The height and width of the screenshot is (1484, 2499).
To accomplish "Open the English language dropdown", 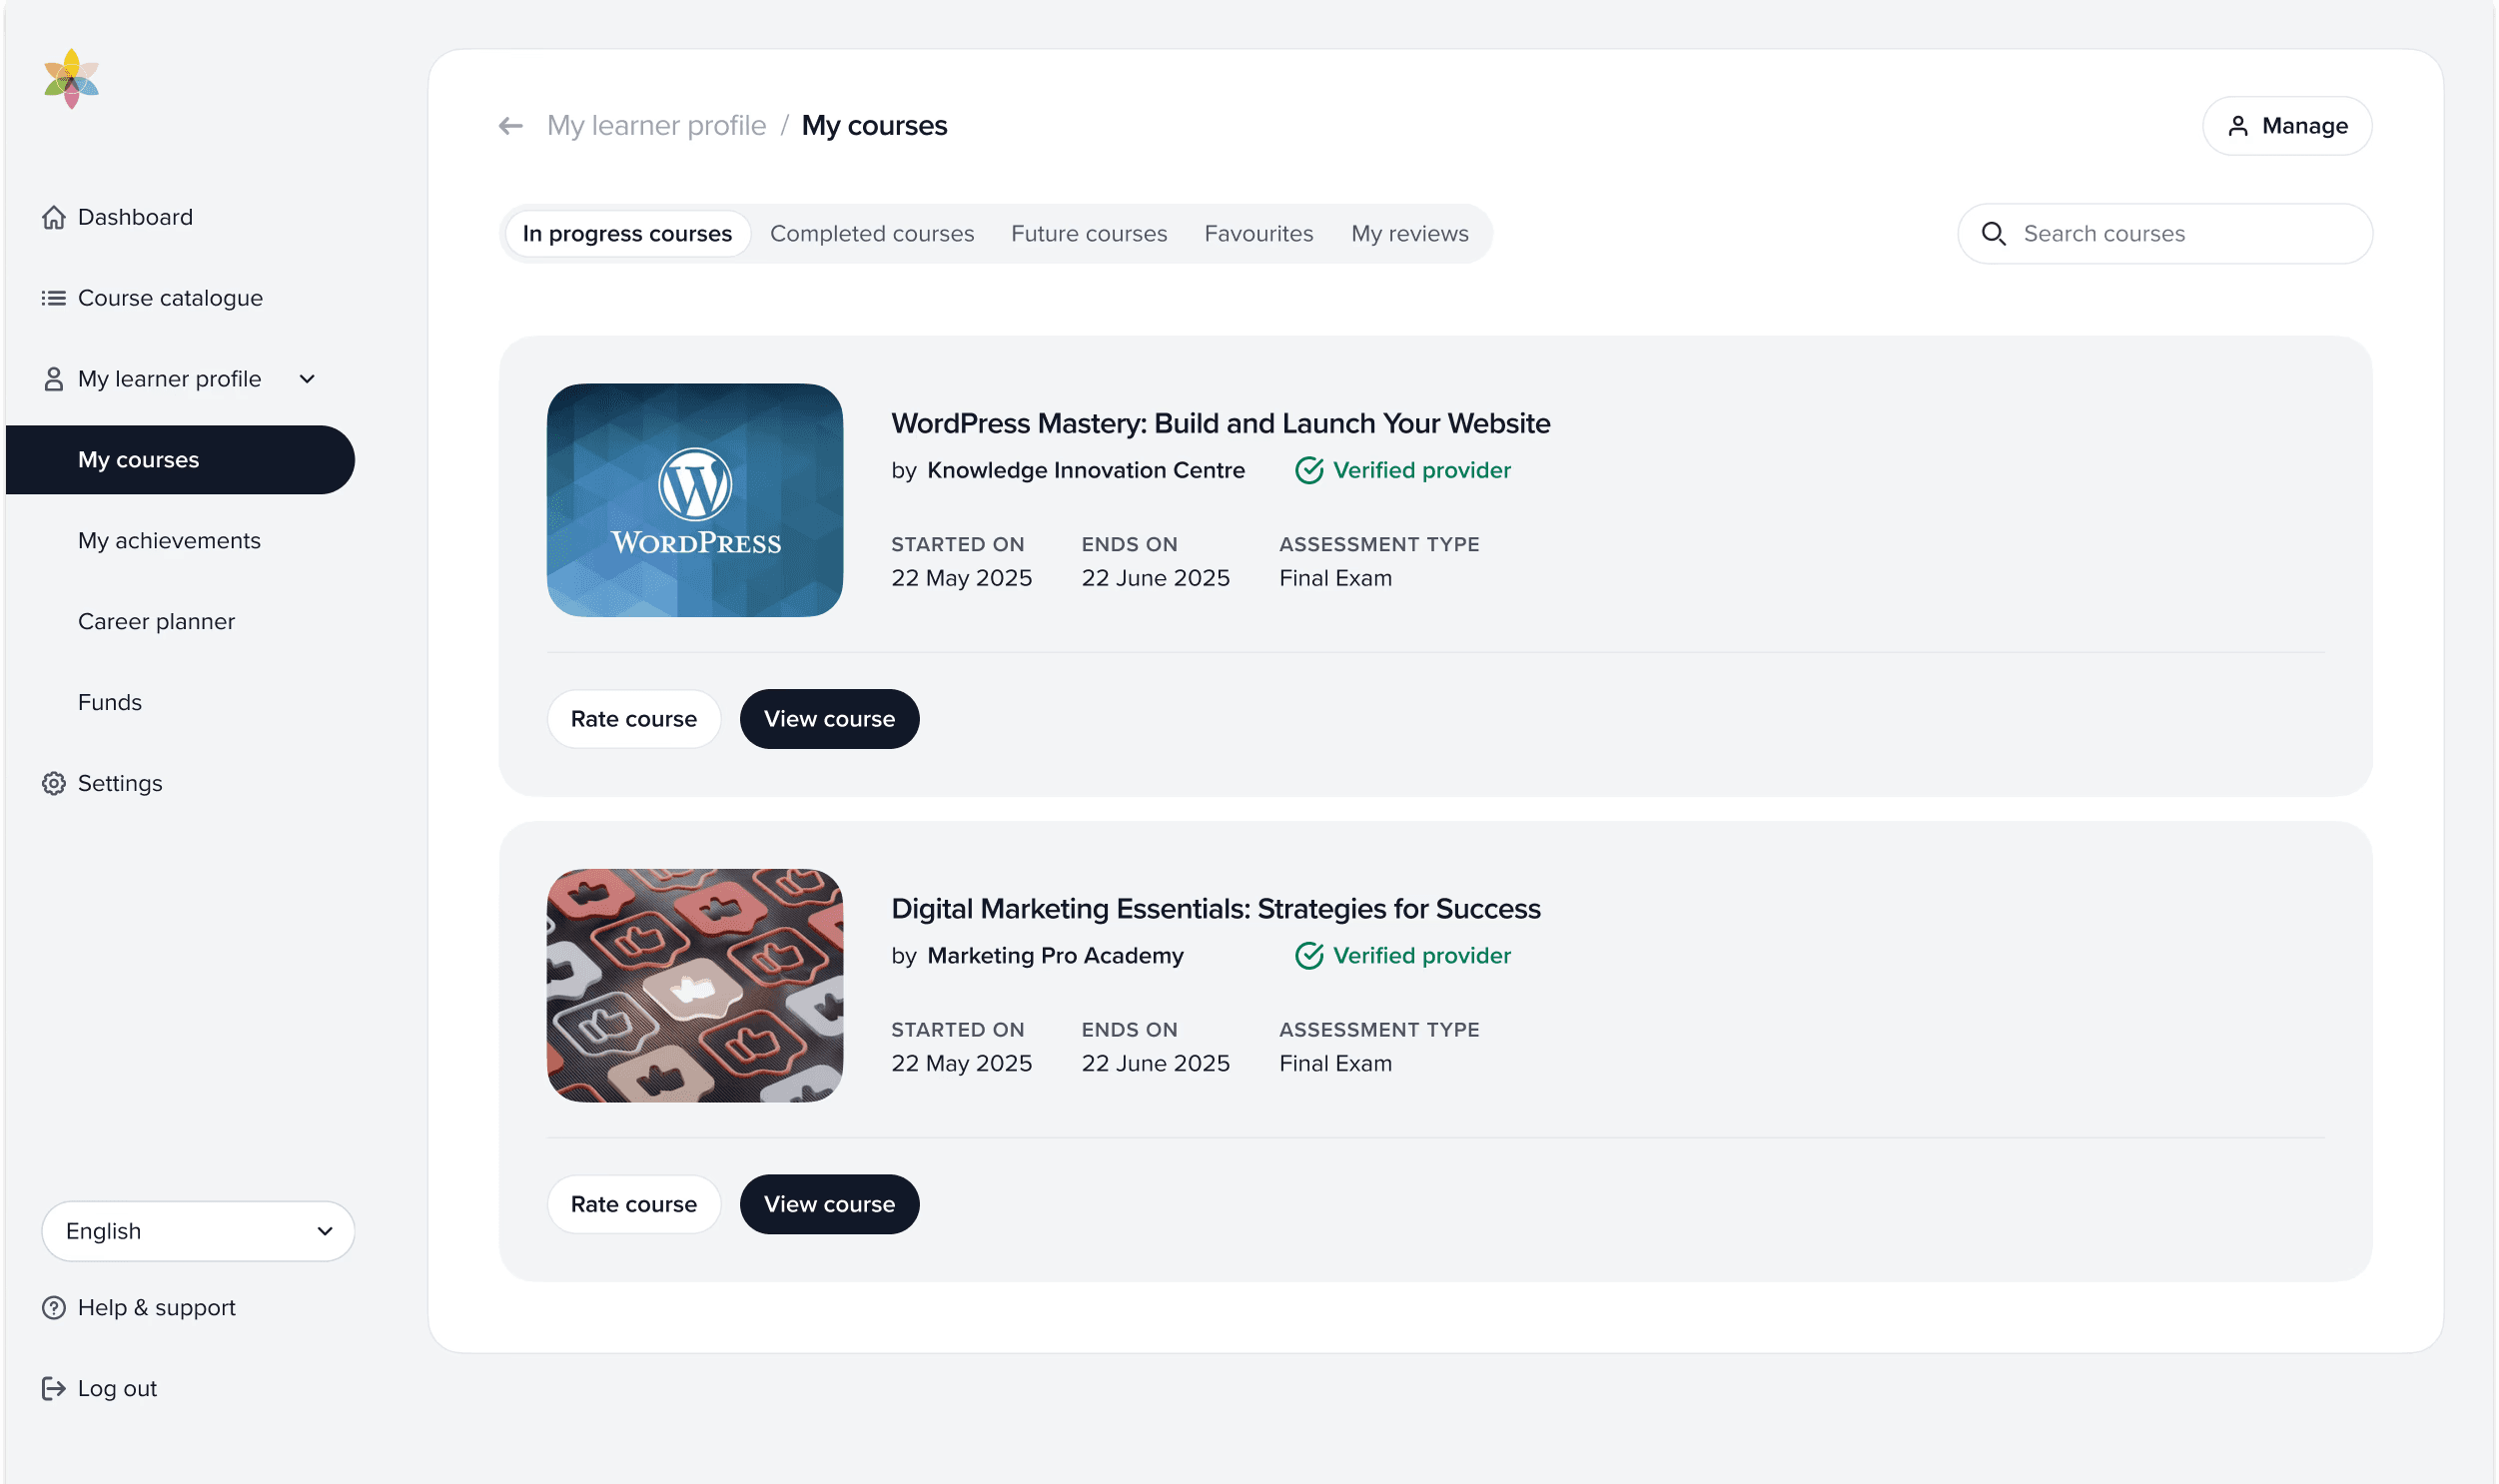I will point(198,1231).
